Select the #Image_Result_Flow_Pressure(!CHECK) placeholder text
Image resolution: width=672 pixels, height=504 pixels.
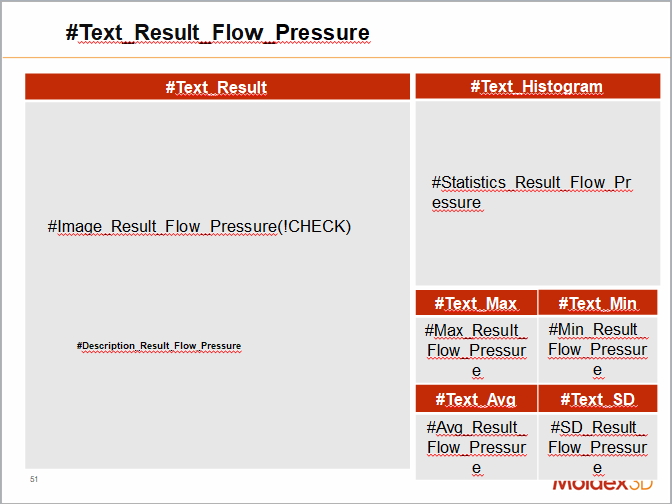coord(199,226)
